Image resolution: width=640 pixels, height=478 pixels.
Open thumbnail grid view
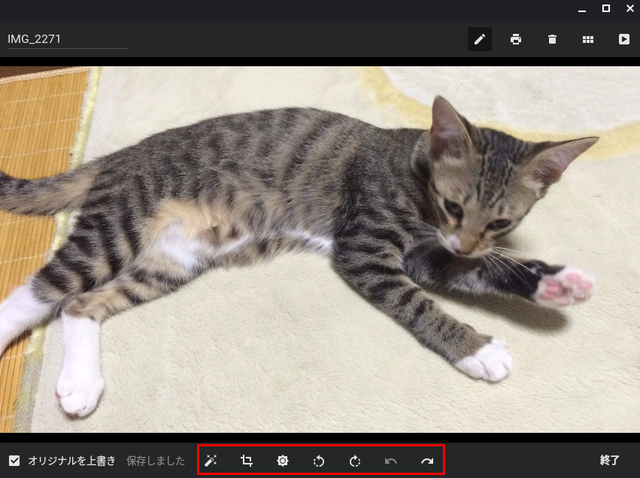tap(588, 39)
